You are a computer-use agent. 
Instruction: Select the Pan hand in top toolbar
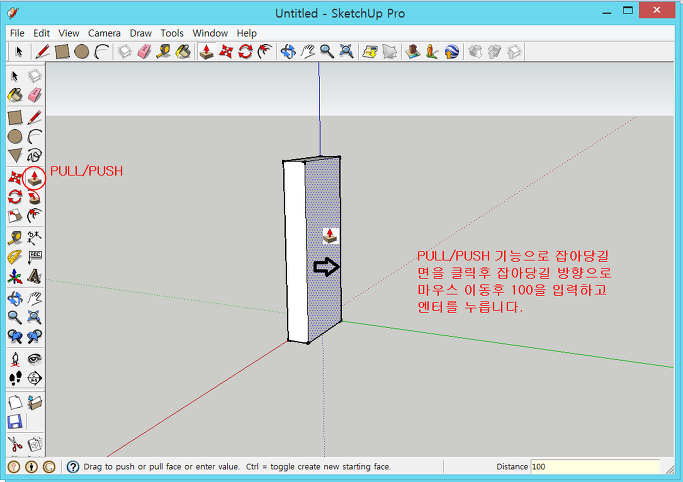coord(308,51)
